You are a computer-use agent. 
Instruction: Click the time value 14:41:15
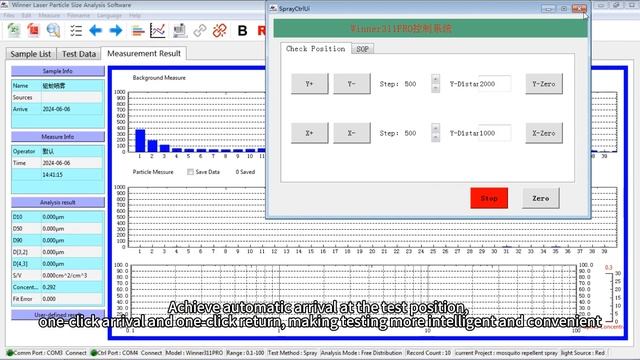tap(53, 175)
